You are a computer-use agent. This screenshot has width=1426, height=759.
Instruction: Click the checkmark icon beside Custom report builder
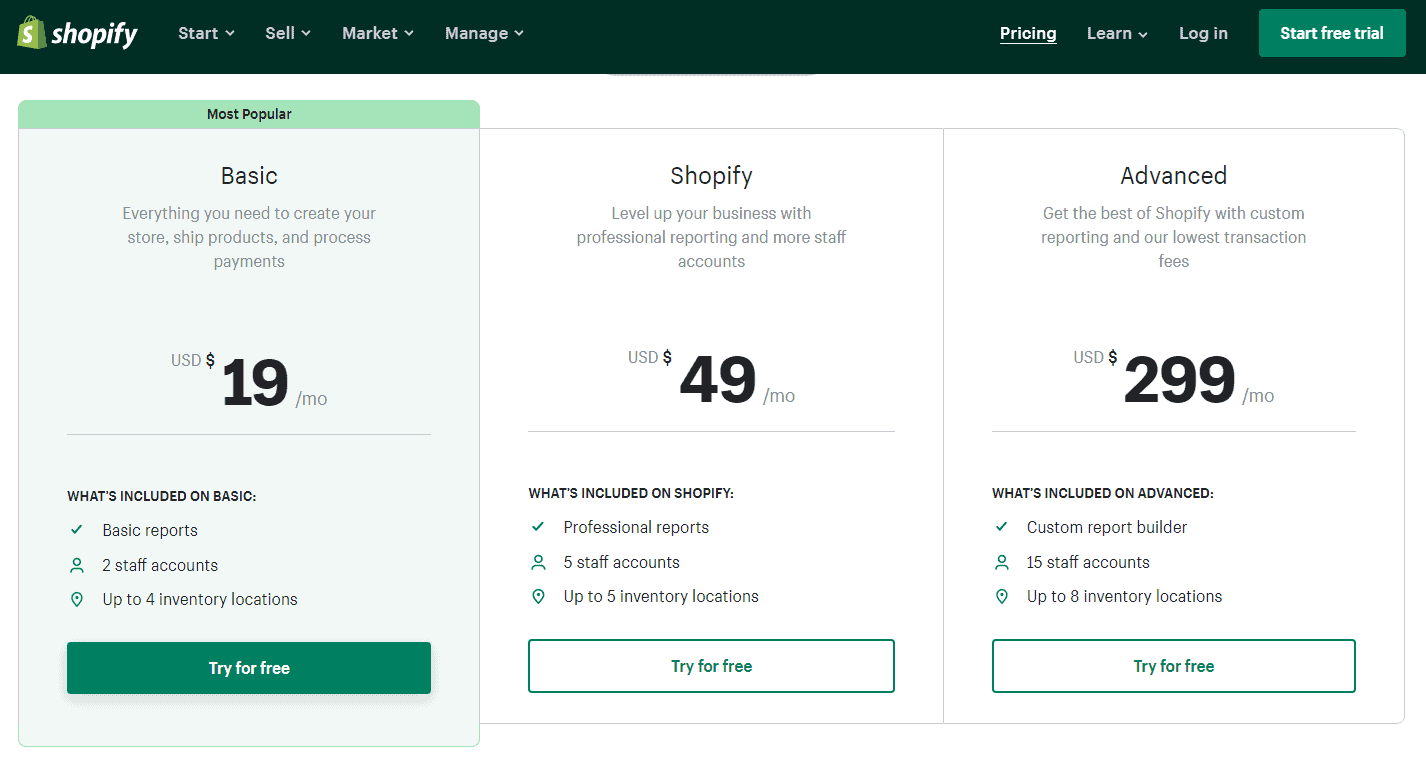(1002, 527)
